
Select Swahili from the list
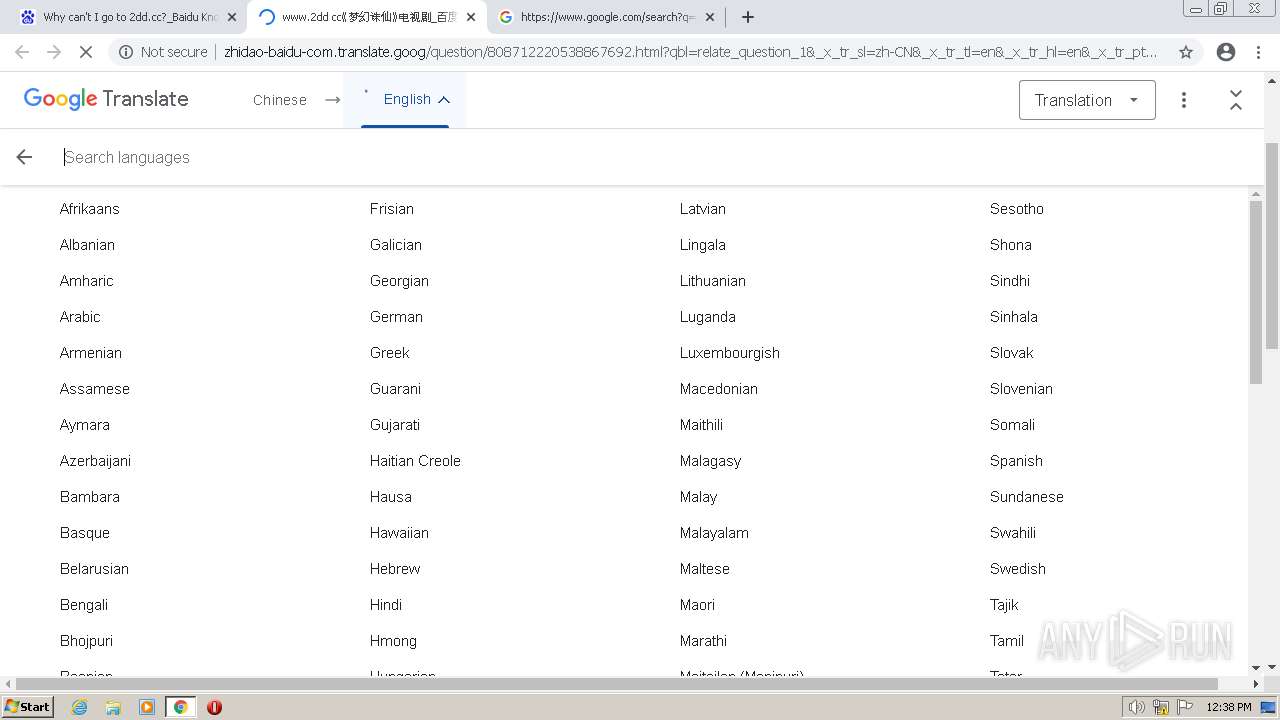click(1013, 533)
